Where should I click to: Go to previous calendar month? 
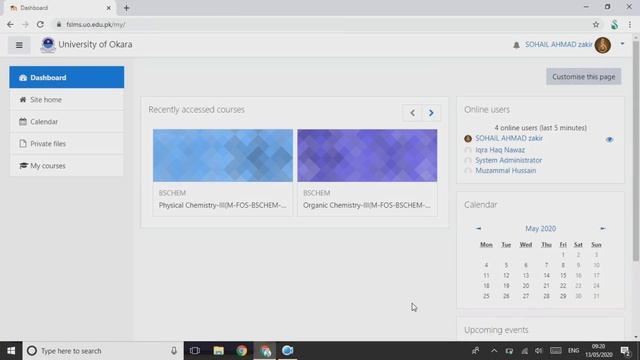click(478, 229)
